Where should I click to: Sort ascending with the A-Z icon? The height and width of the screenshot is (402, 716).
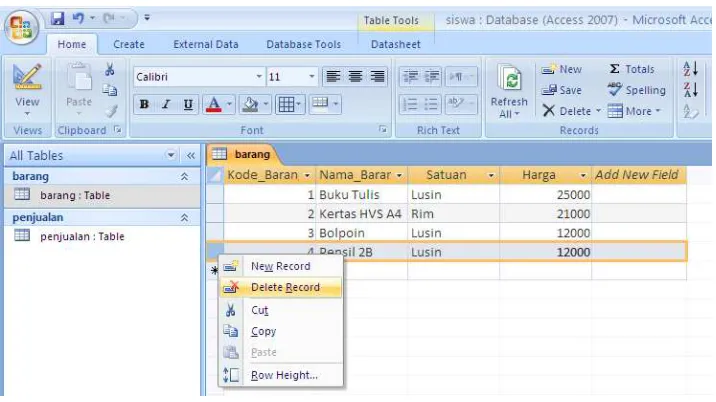690,69
